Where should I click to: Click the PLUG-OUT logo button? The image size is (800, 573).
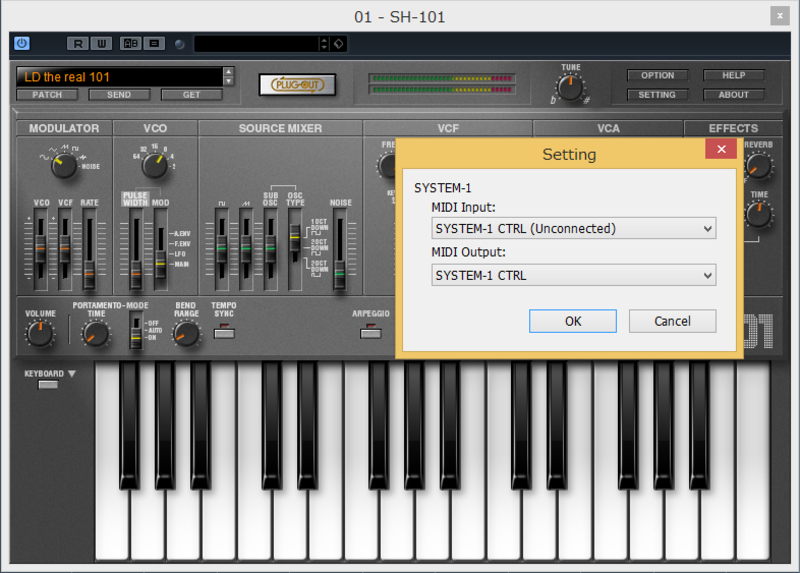click(297, 85)
